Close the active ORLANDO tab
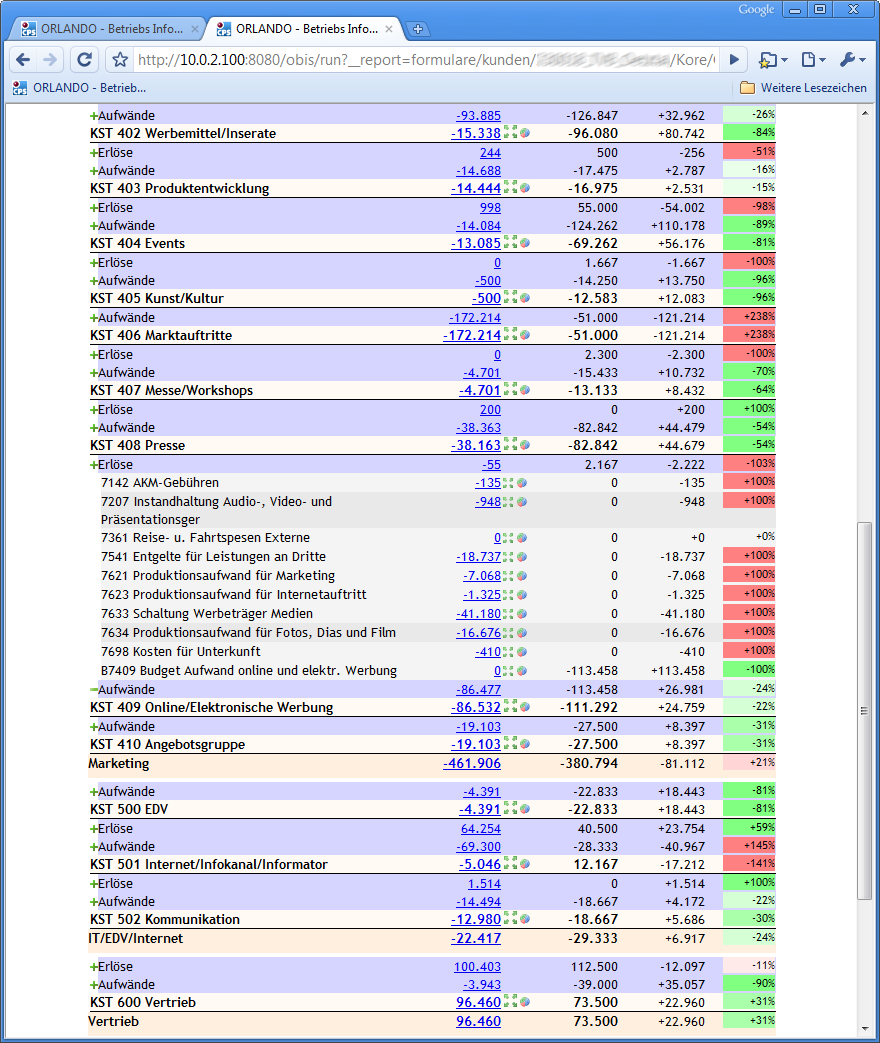 point(389,29)
